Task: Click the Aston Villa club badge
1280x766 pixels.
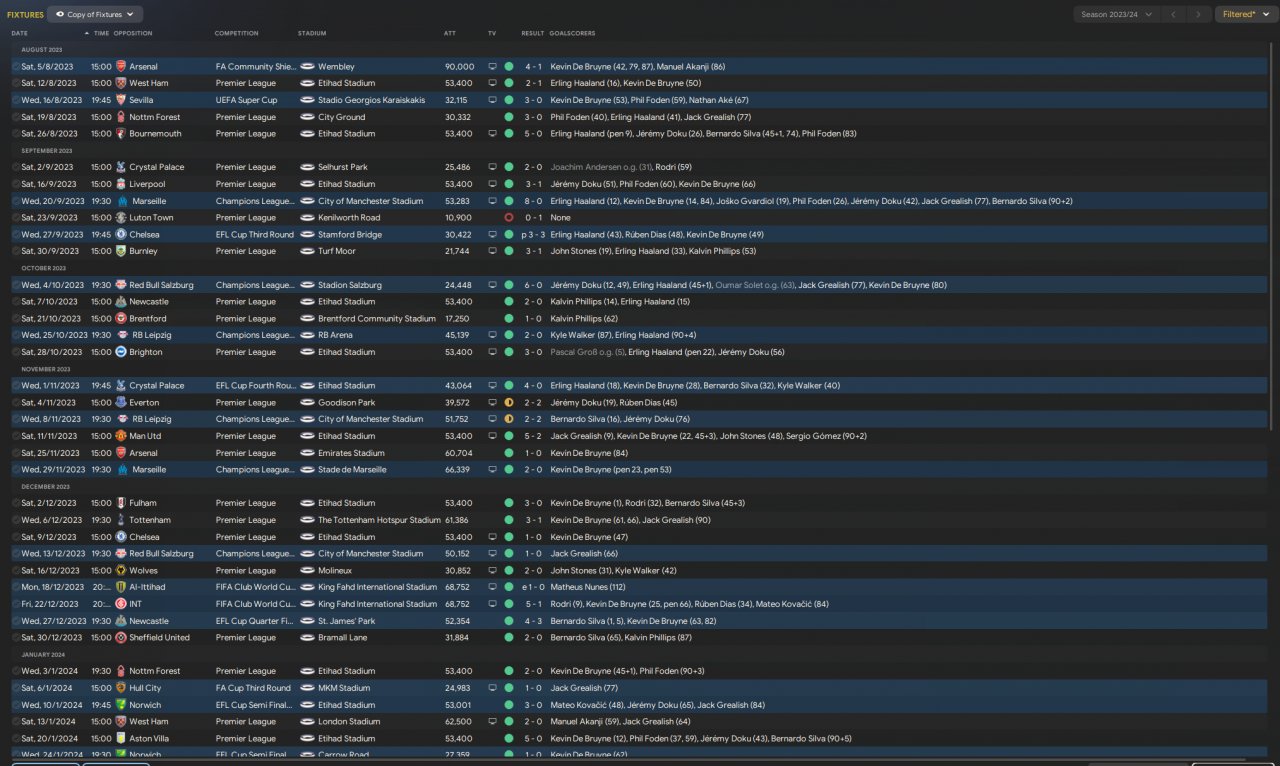Action: click(121, 738)
